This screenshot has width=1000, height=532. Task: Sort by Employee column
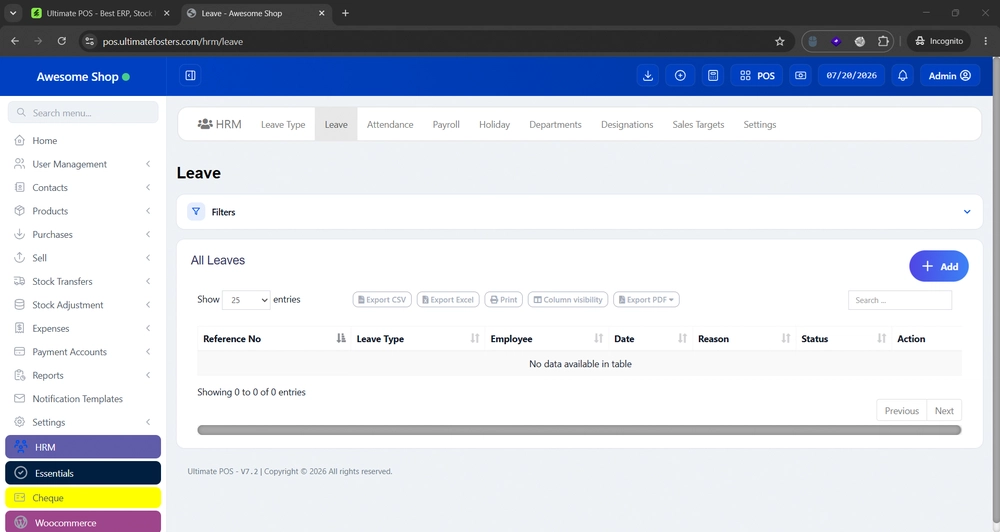[x=547, y=339]
